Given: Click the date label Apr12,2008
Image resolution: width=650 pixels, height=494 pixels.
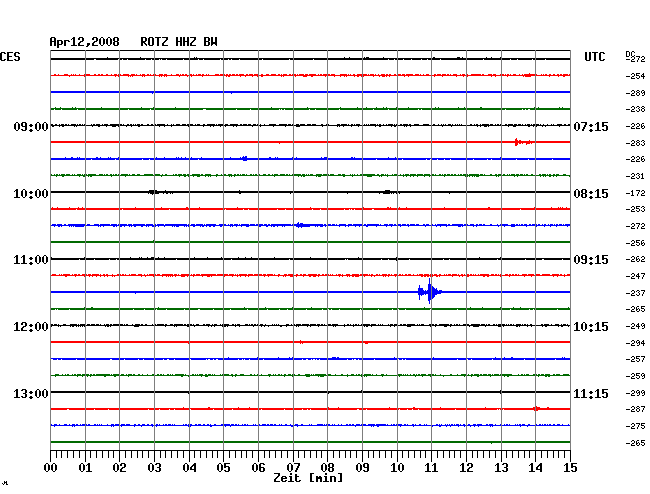Looking at the screenshot, I should point(85,42).
